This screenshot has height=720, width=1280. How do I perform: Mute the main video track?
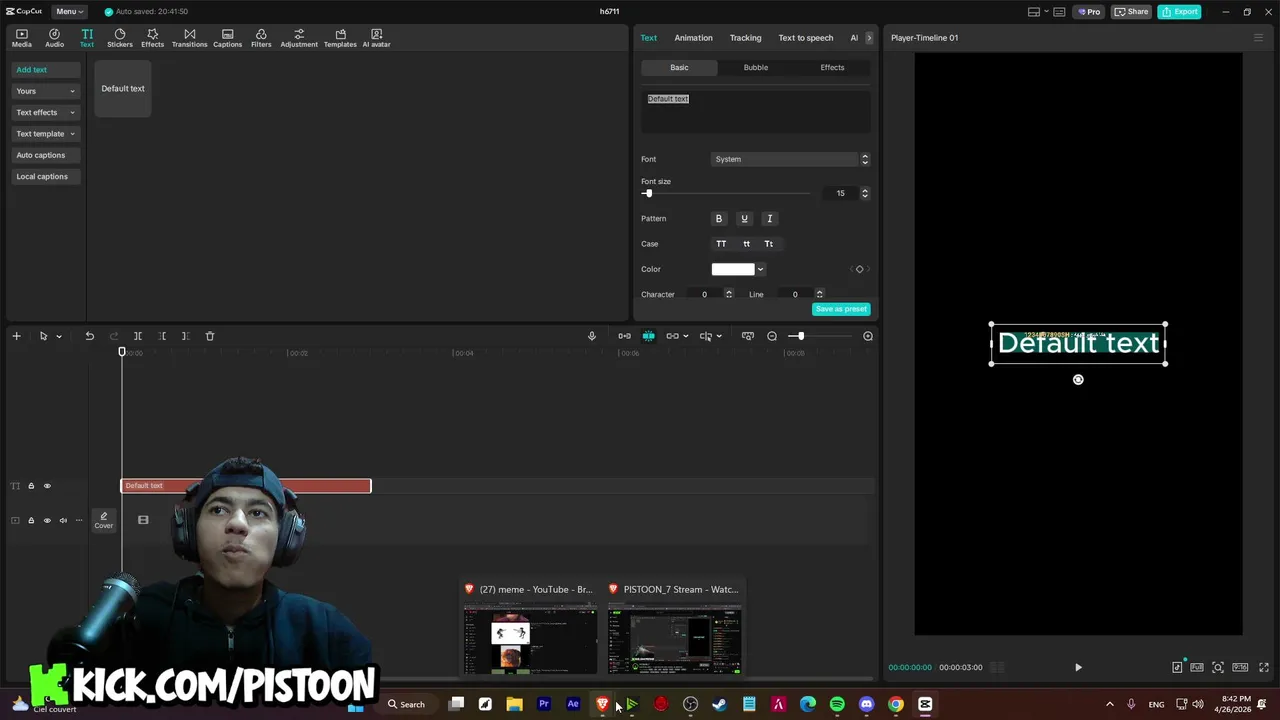[63, 520]
